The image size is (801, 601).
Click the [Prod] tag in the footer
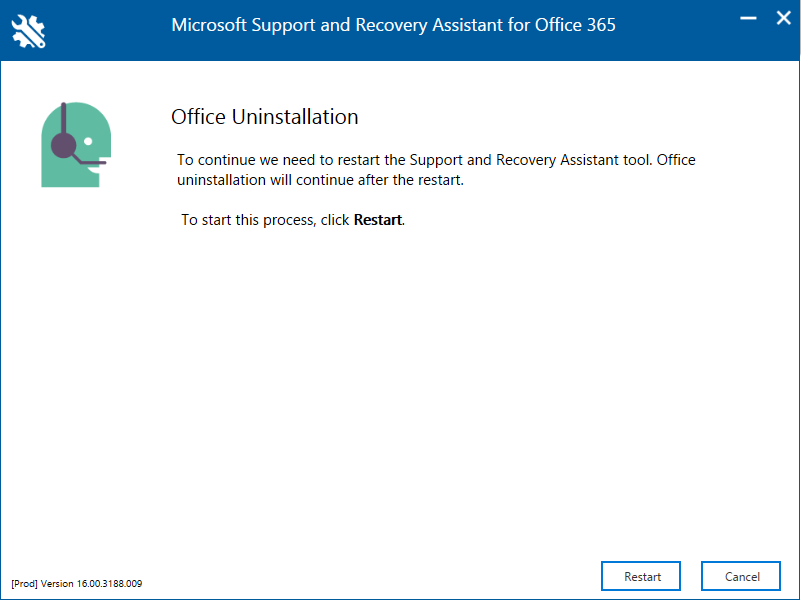pyautogui.click(x=23, y=583)
